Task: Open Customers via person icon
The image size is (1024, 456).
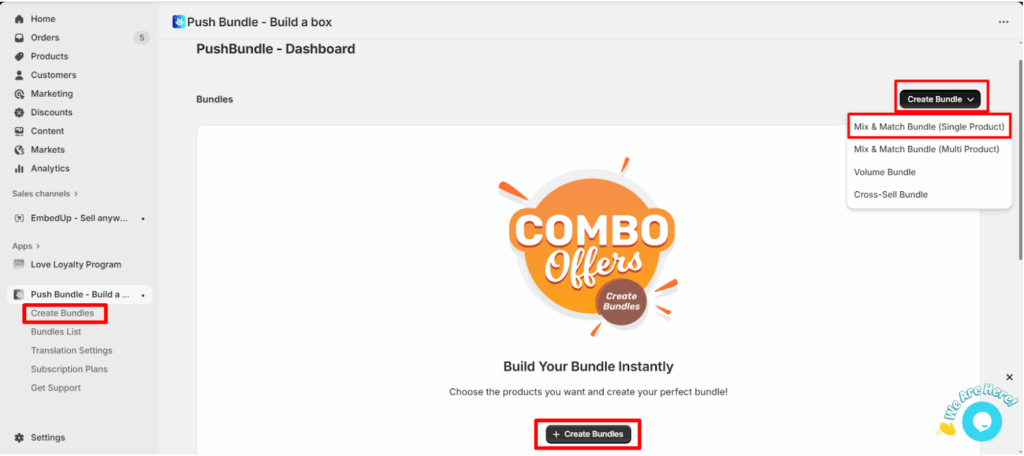Action: (19, 75)
